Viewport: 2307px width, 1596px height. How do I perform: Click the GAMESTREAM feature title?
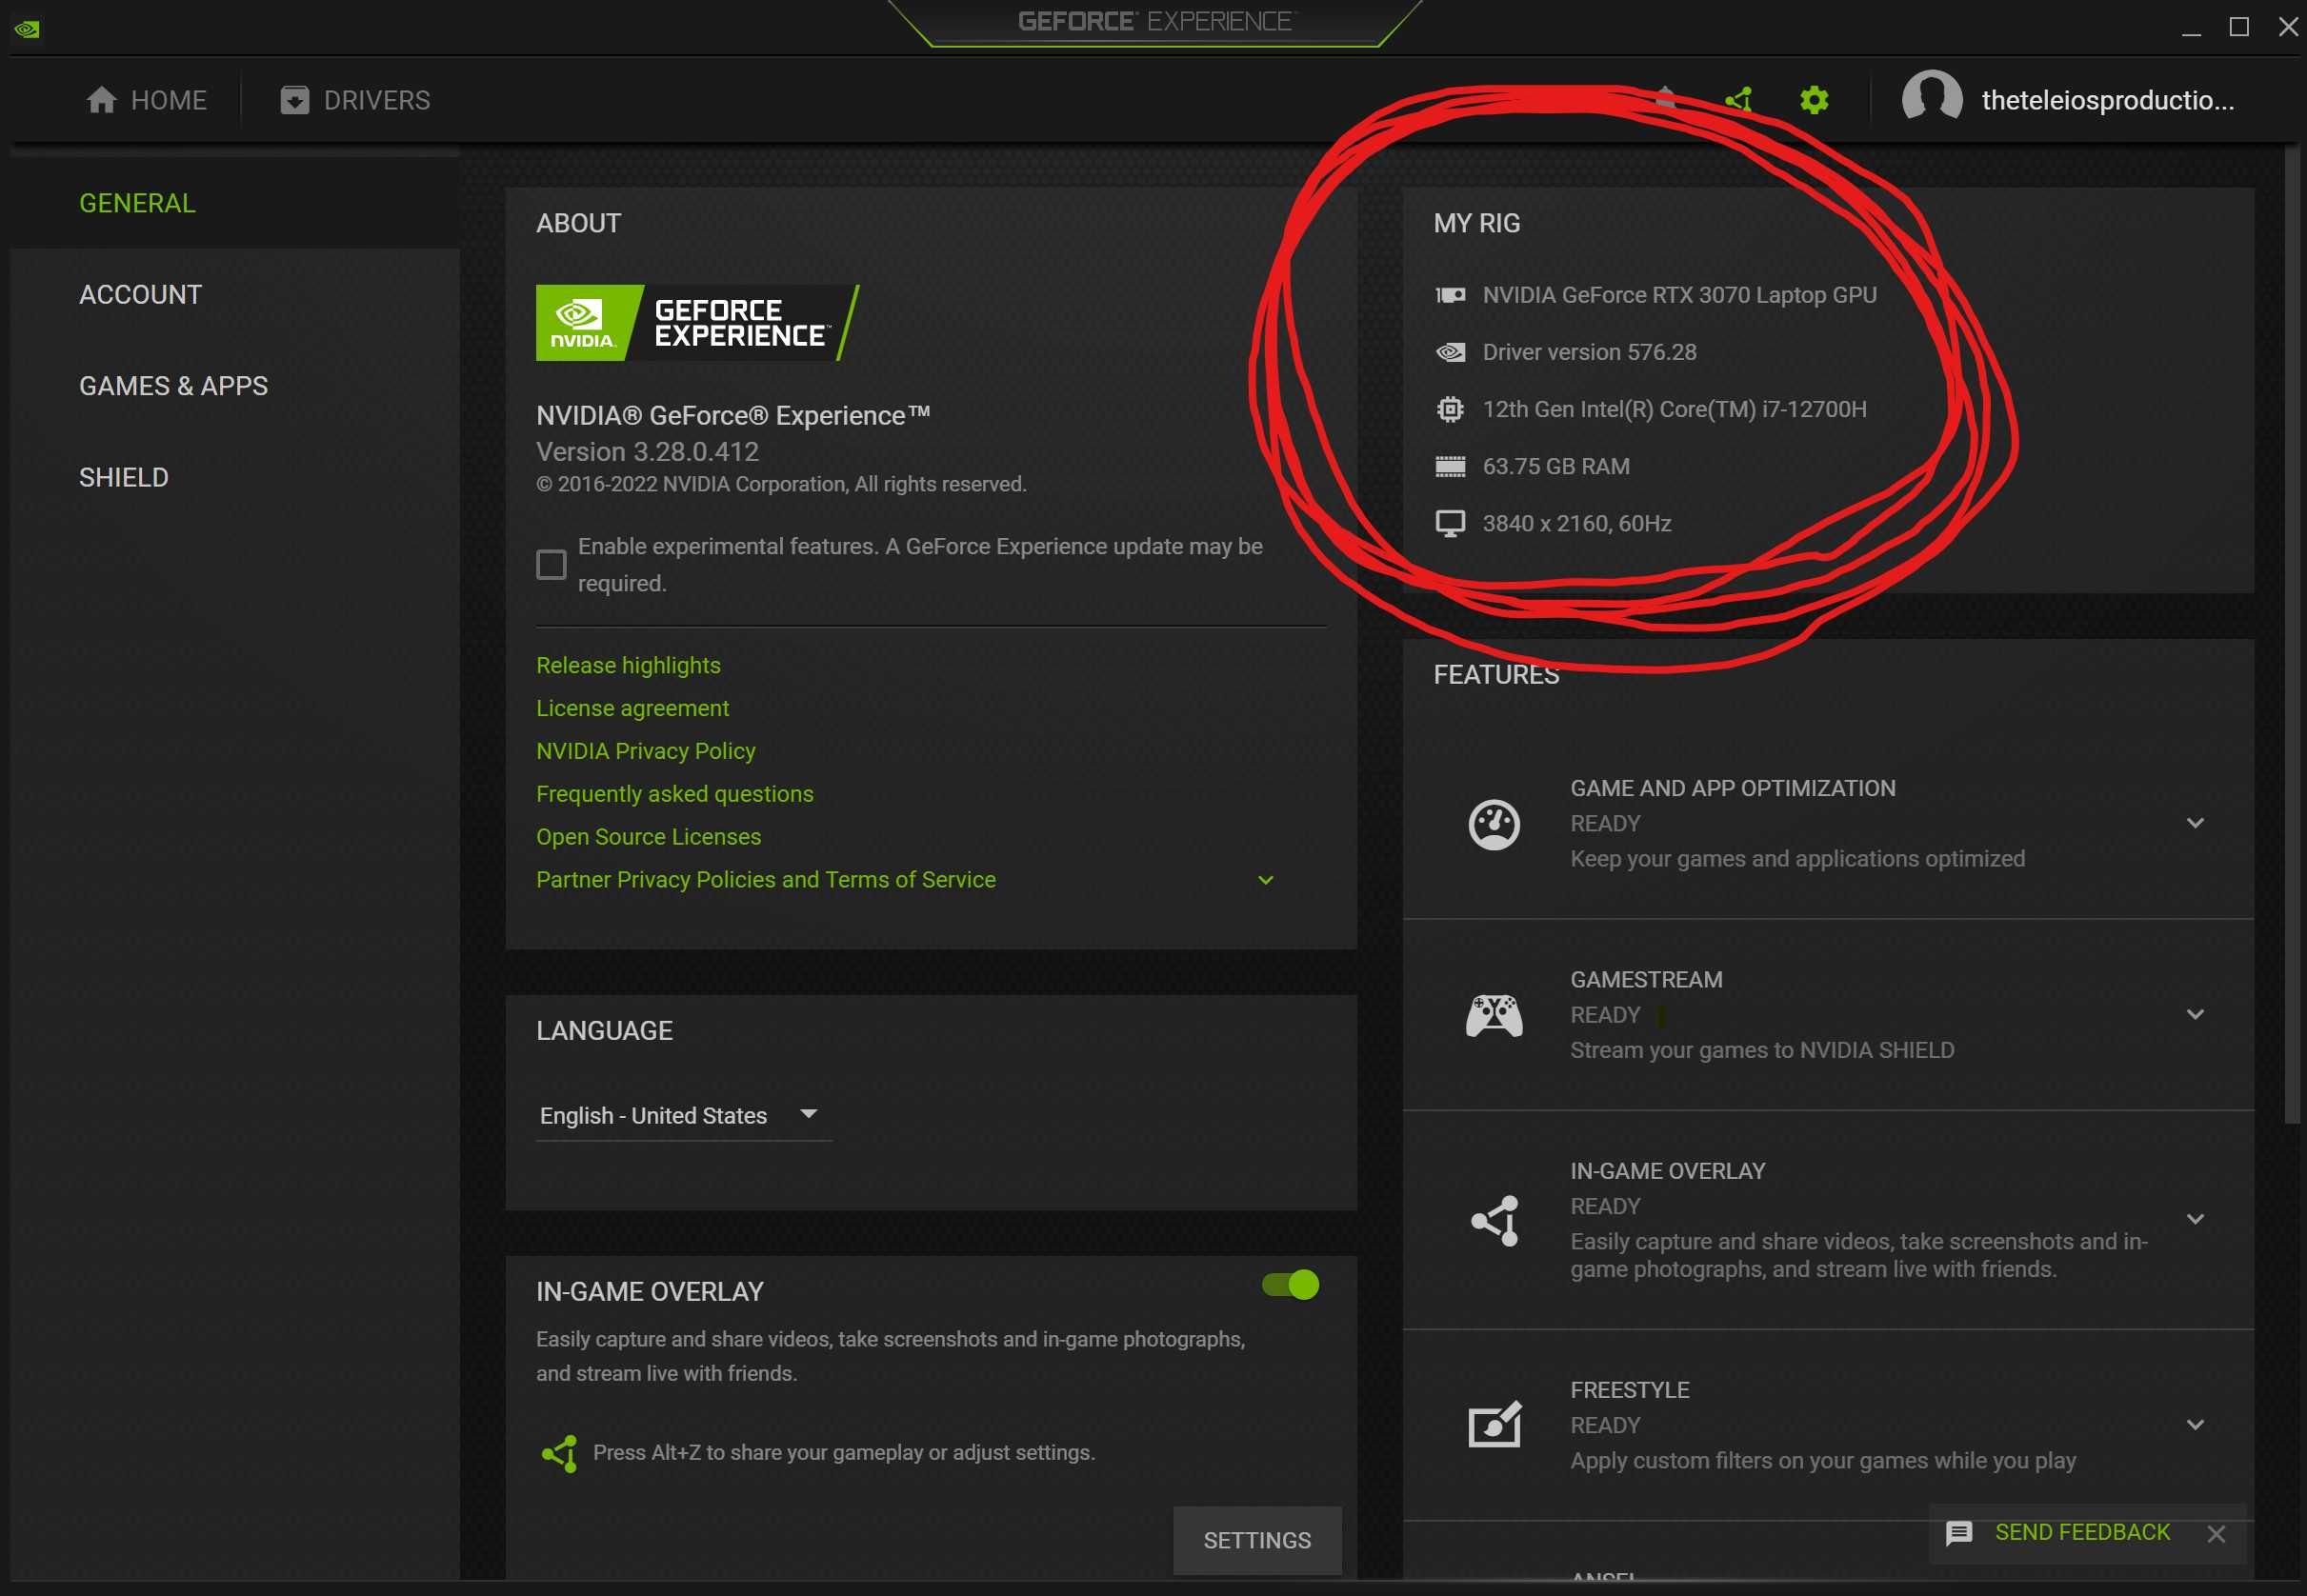[x=1646, y=980]
